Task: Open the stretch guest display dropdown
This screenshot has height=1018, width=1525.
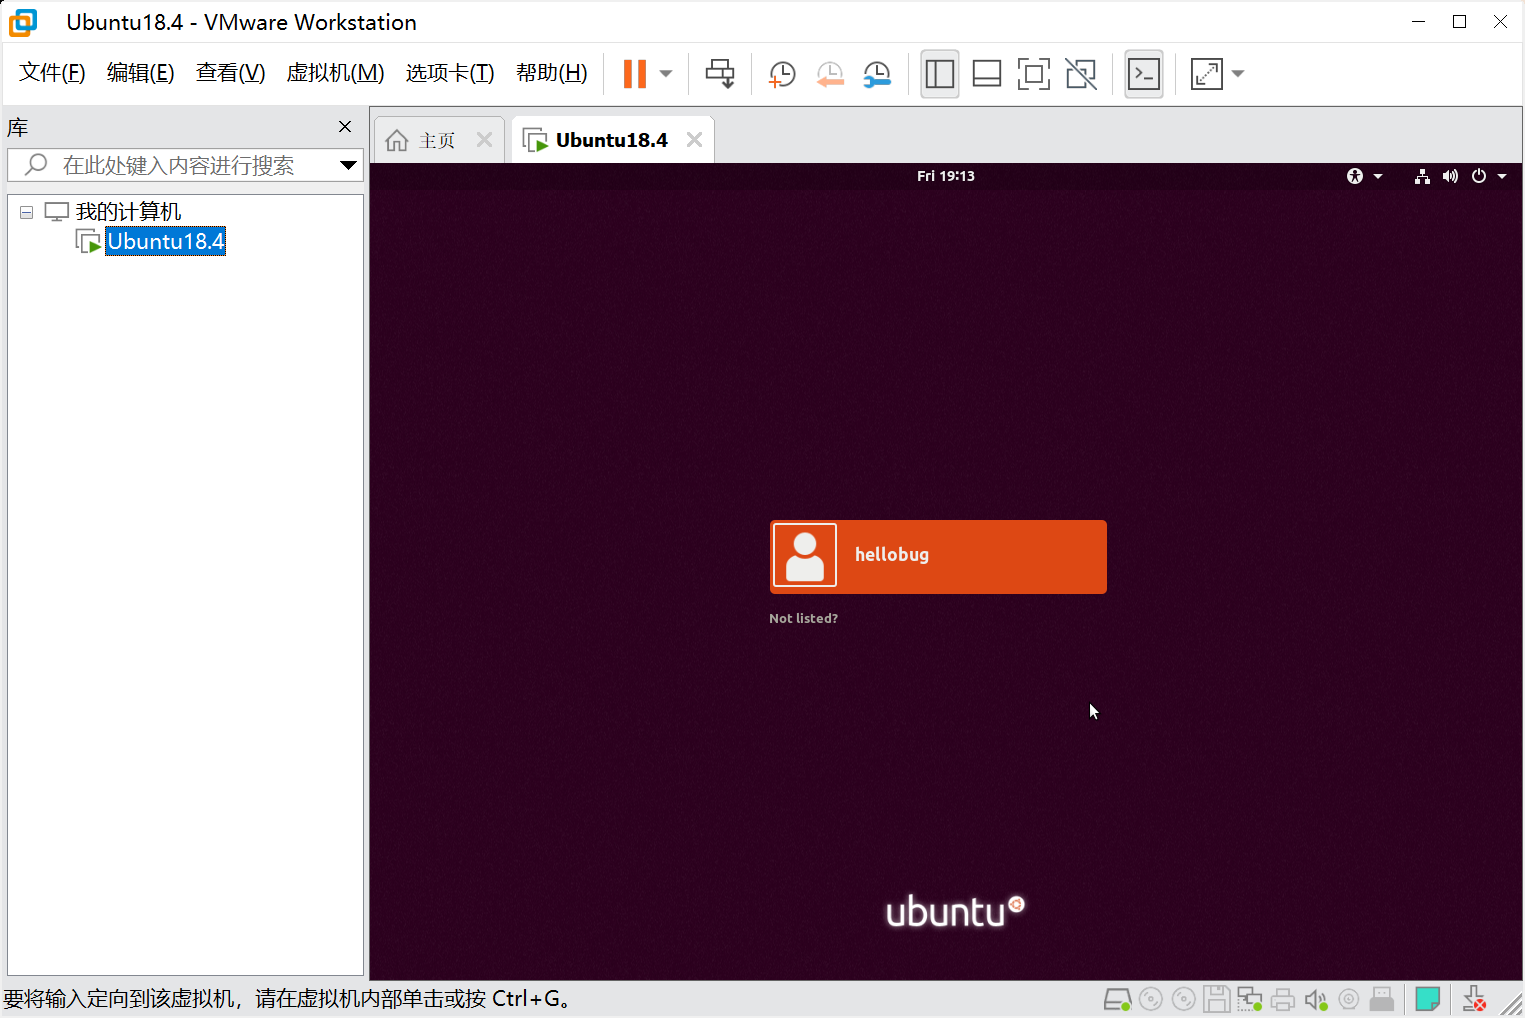Action: 1239,73
